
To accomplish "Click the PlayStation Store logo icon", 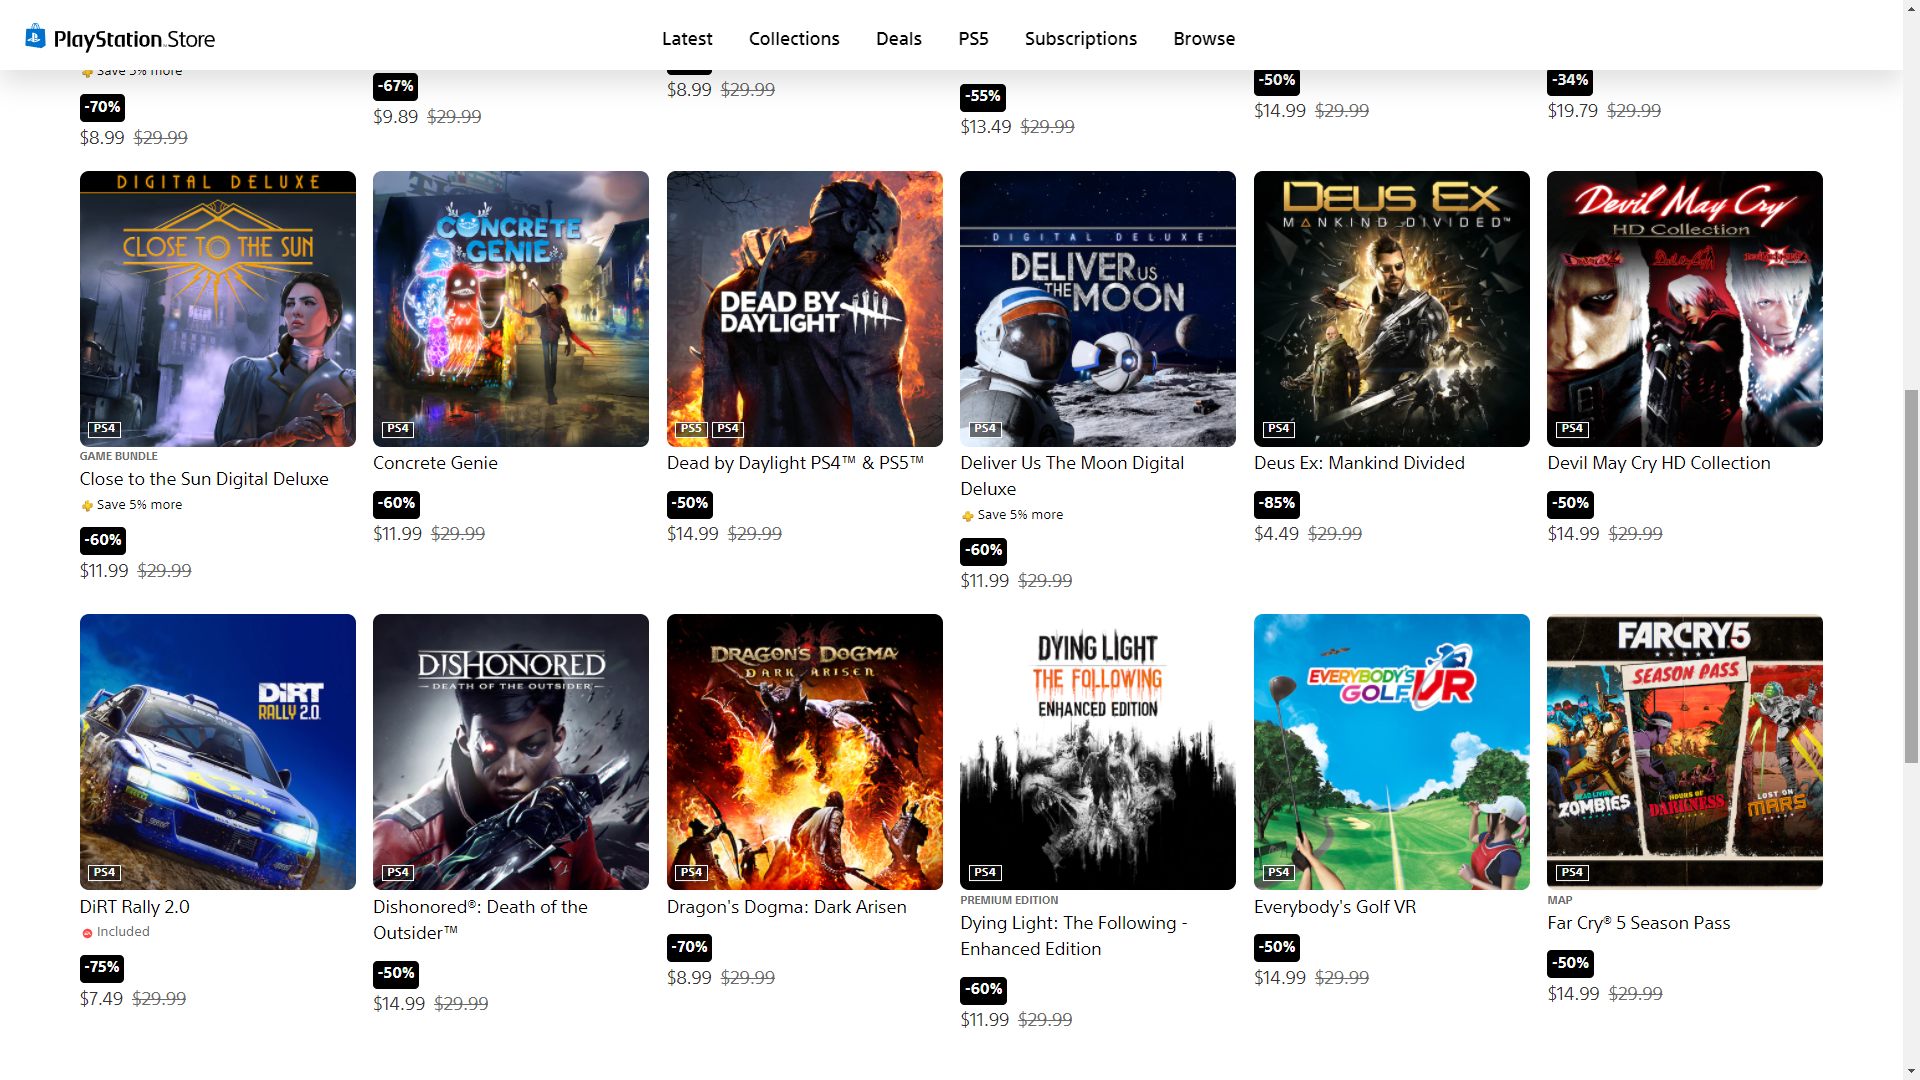I will [x=35, y=37].
